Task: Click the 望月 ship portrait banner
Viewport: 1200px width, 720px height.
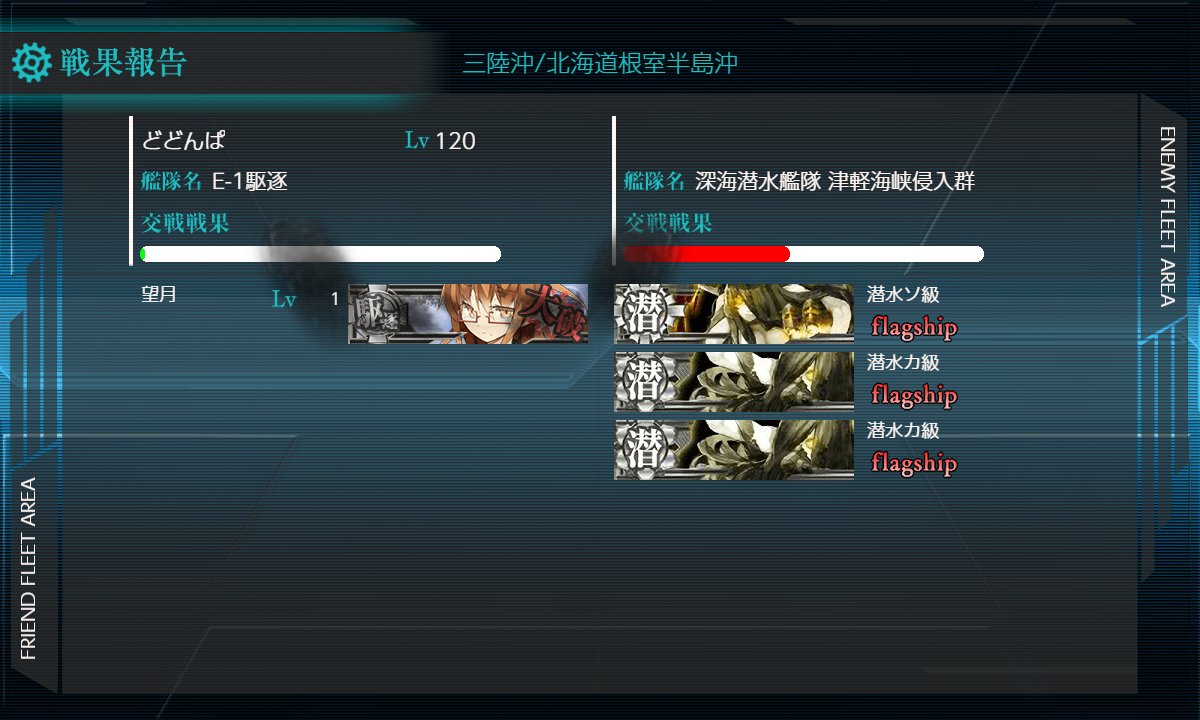Action: tap(468, 314)
